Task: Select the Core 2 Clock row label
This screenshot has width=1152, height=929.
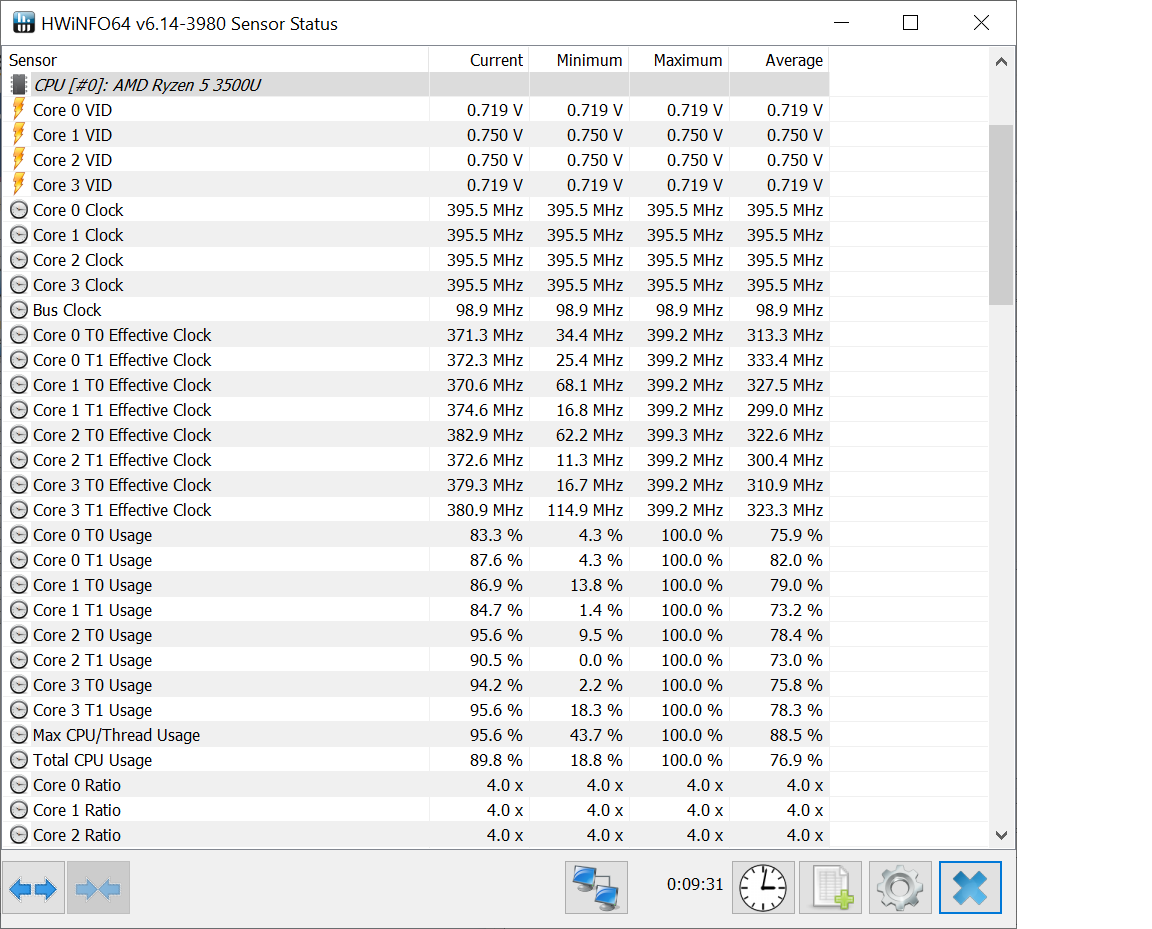Action: 78,260
